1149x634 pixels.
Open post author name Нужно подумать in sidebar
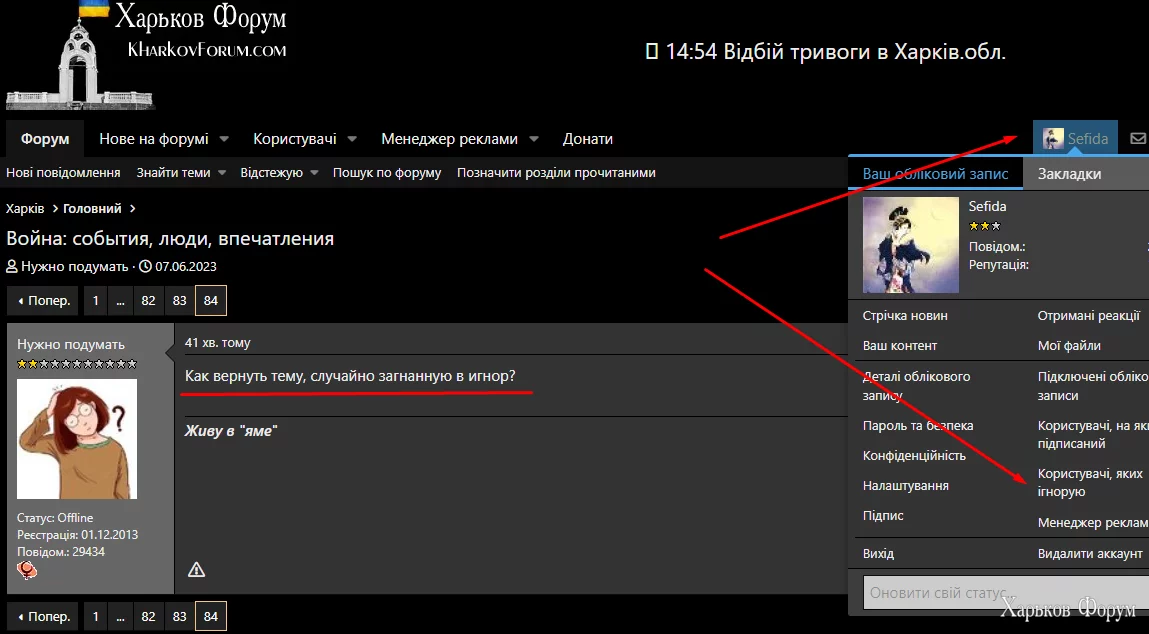point(71,344)
